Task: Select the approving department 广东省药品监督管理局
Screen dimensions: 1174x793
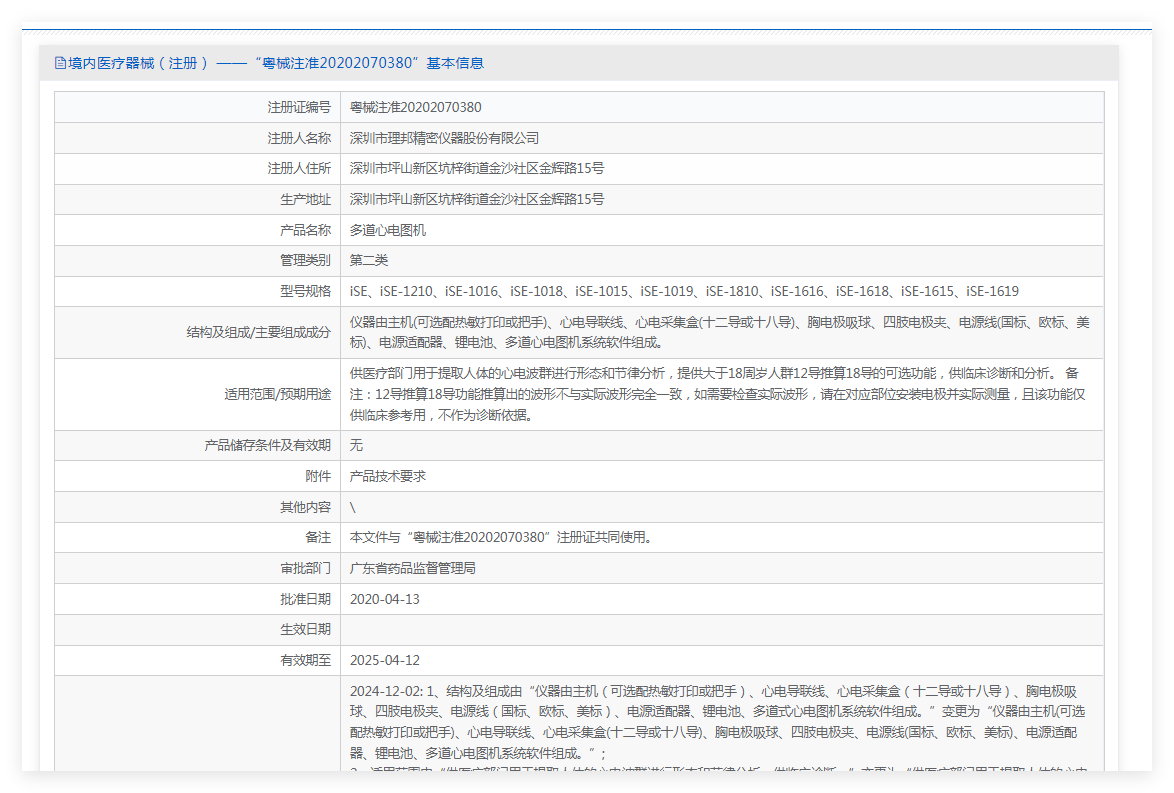Action: point(413,568)
